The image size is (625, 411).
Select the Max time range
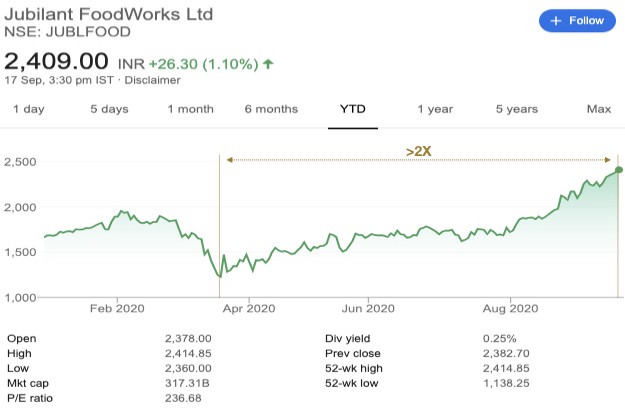(x=598, y=109)
